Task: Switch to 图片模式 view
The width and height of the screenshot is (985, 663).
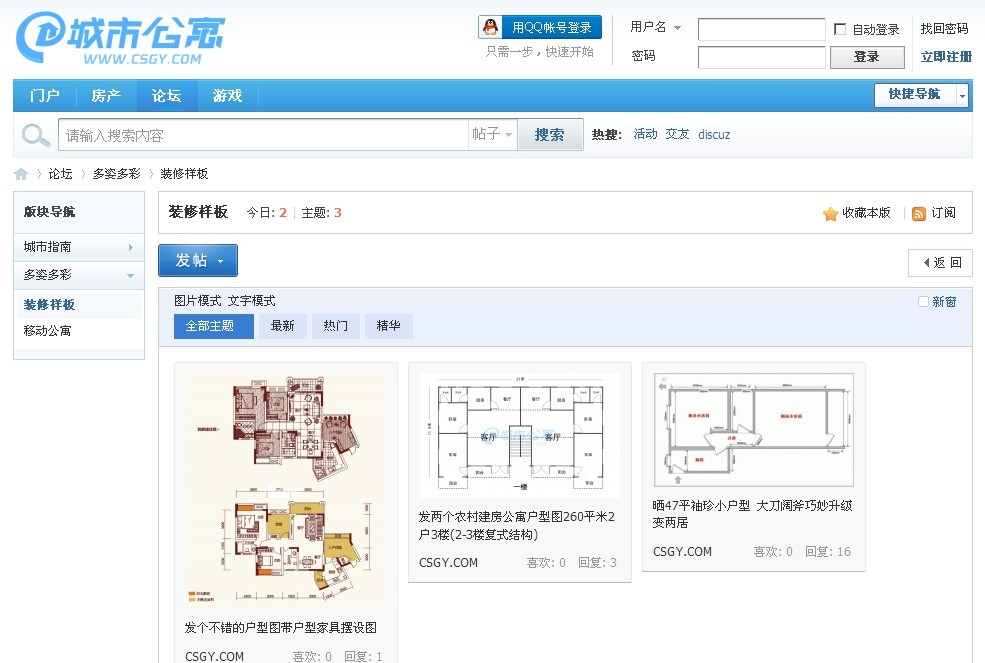Action: tap(198, 301)
